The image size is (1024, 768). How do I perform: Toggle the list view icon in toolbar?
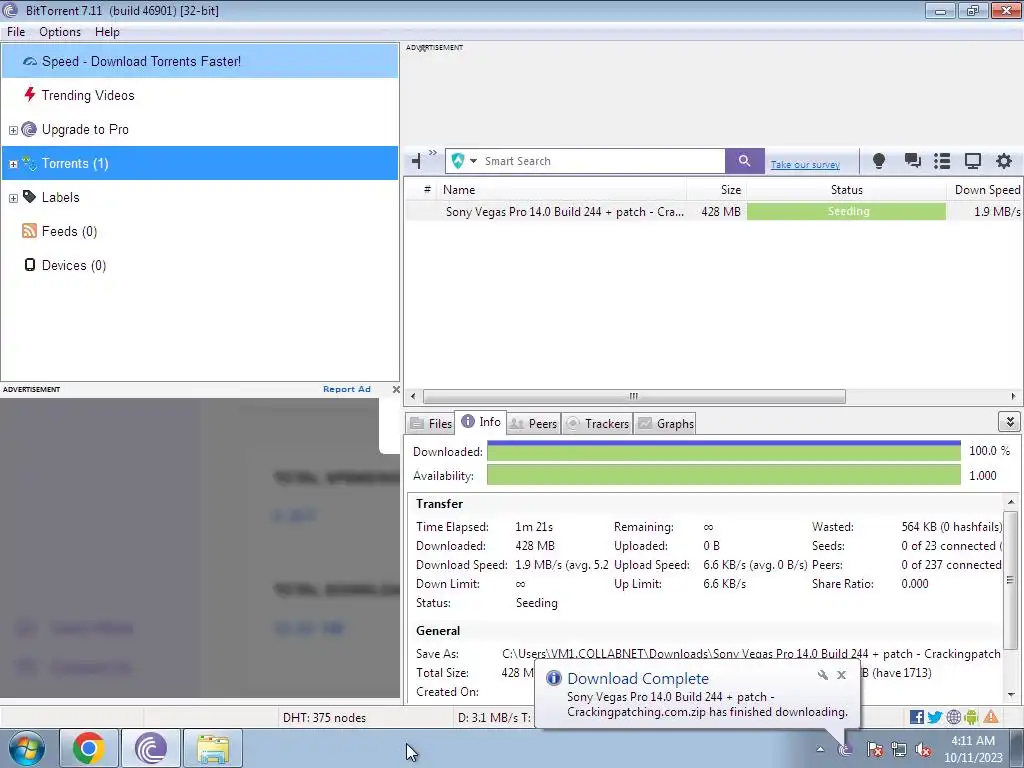pos(942,161)
